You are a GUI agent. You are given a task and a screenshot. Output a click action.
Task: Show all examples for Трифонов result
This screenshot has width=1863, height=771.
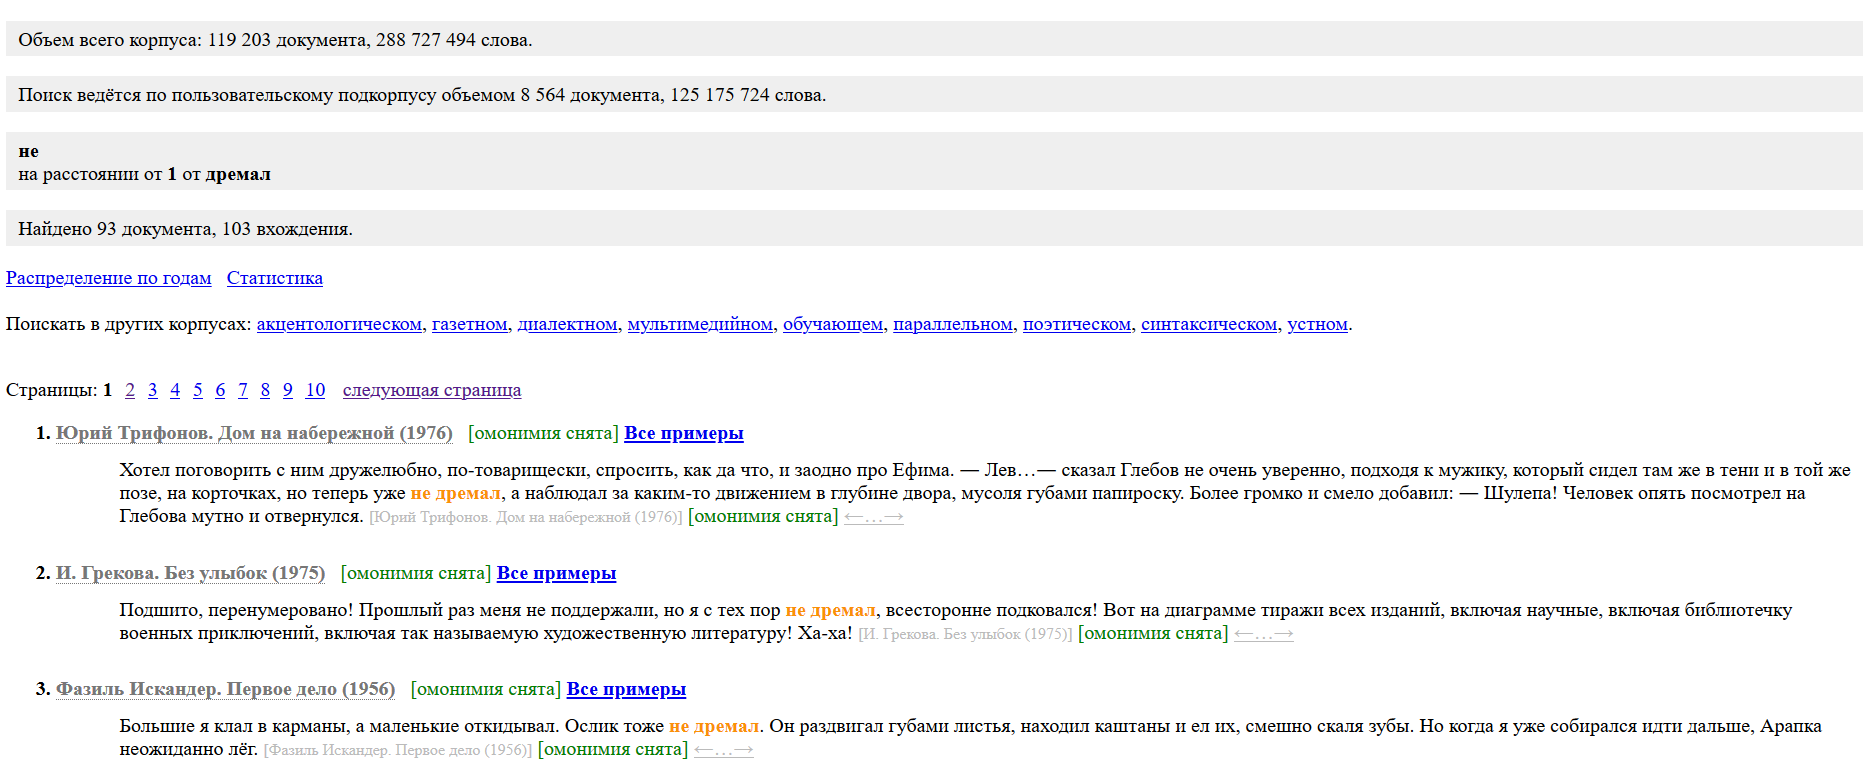(683, 433)
